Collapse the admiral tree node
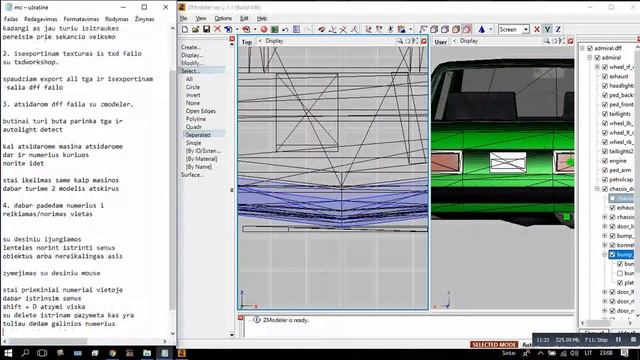 click(x=590, y=58)
